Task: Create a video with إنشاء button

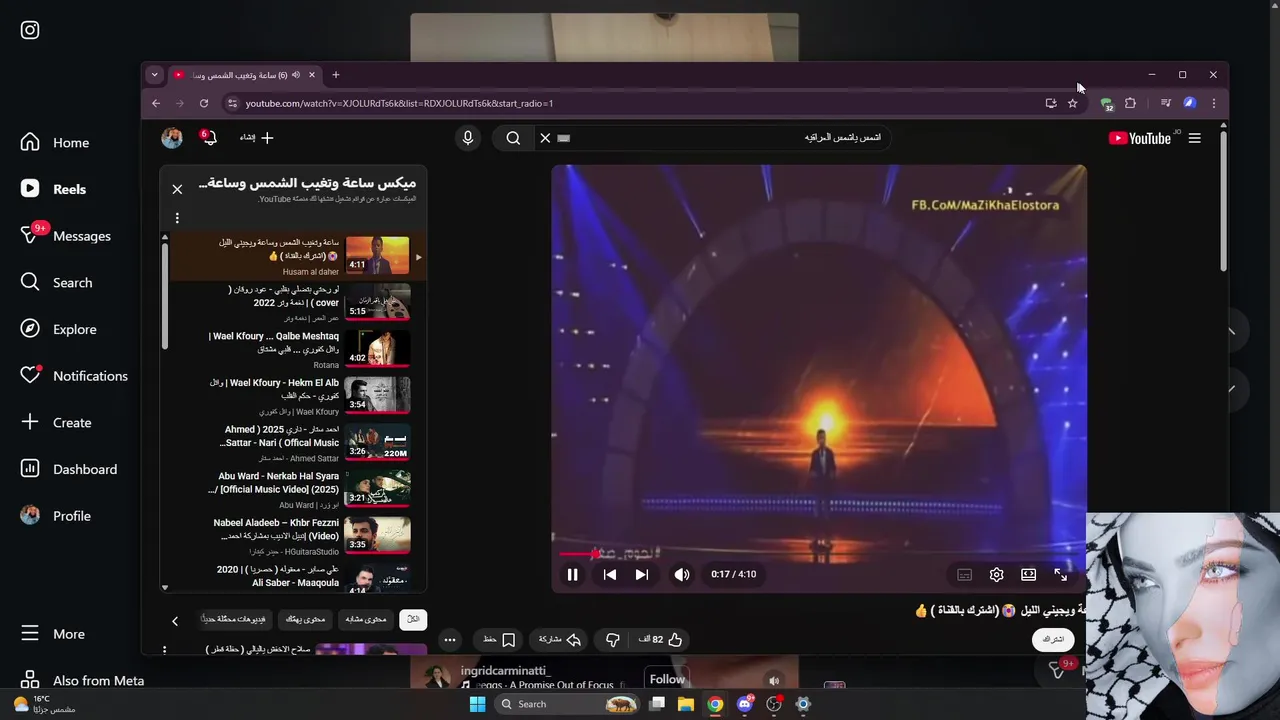Action: pos(256,138)
